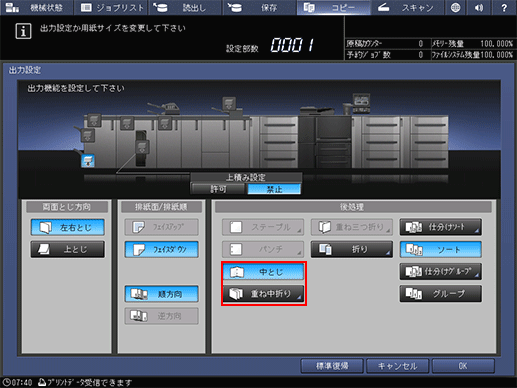This screenshot has height=388, width=517.
Task: Open help with the question mark icon
Action: click(504, 7)
